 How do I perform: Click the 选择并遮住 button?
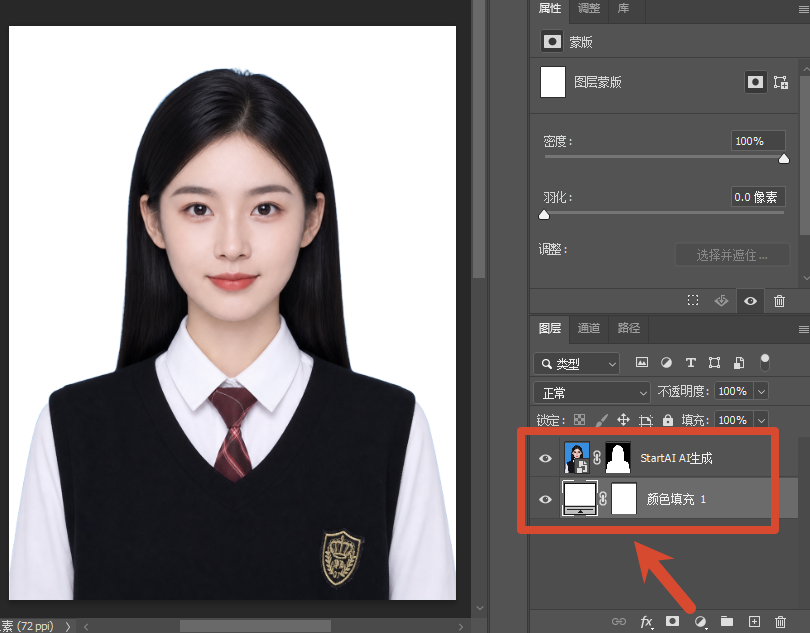pos(732,255)
